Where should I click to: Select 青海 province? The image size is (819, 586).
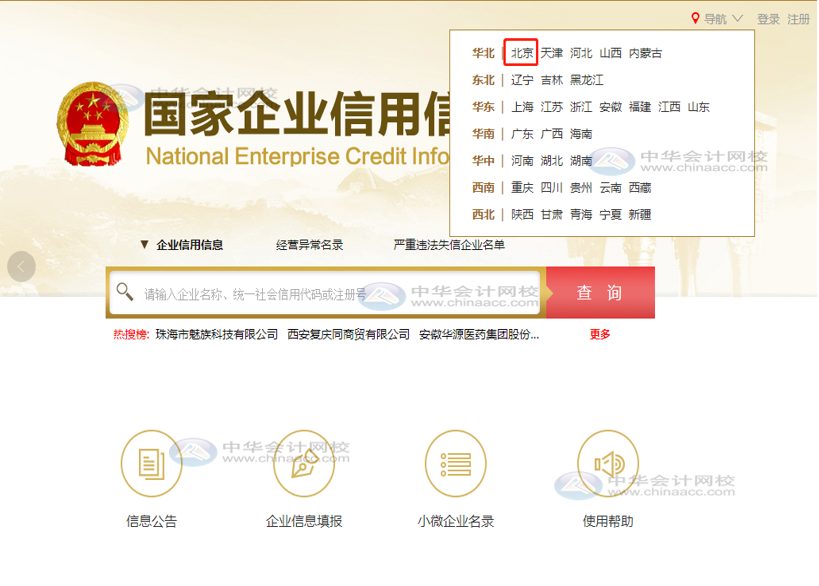click(581, 215)
